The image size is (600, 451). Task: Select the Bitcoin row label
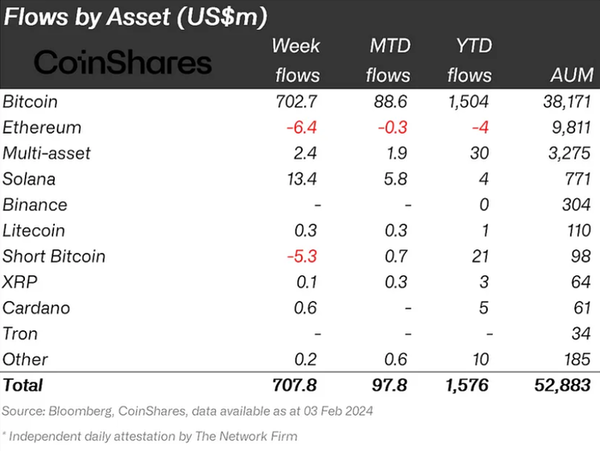(x=33, y=101)
